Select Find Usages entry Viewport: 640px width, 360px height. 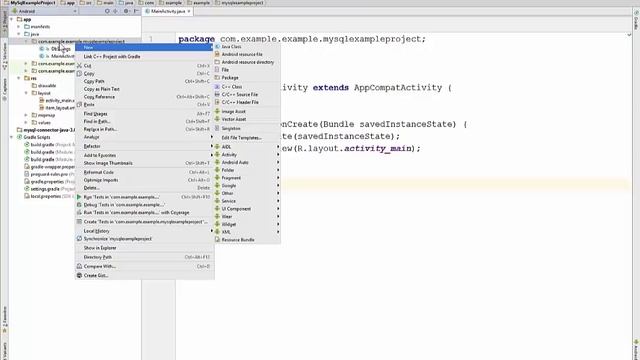click(144, 113)
